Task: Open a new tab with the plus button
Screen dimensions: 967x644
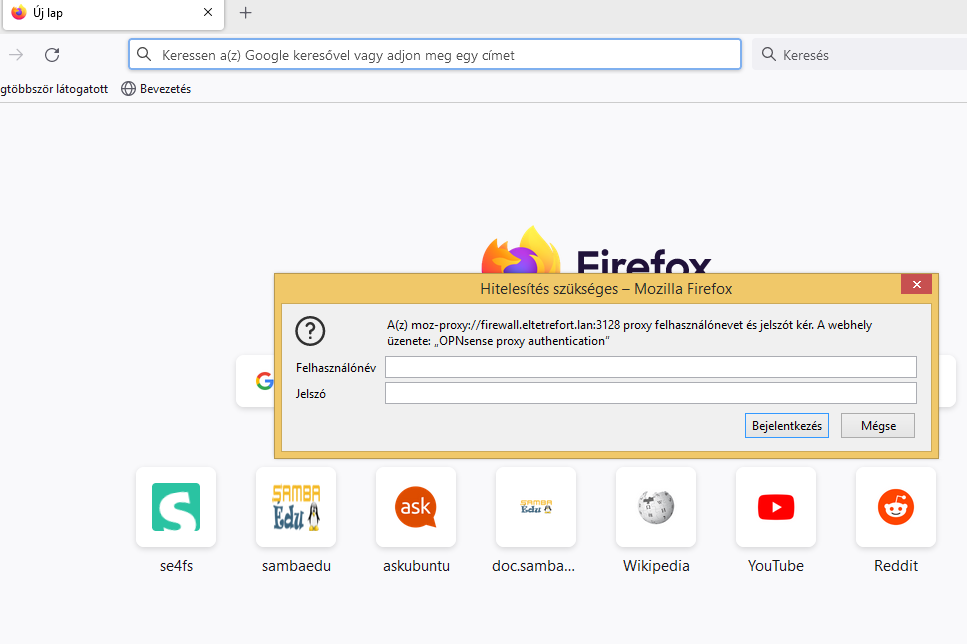Action: [245, 12]
